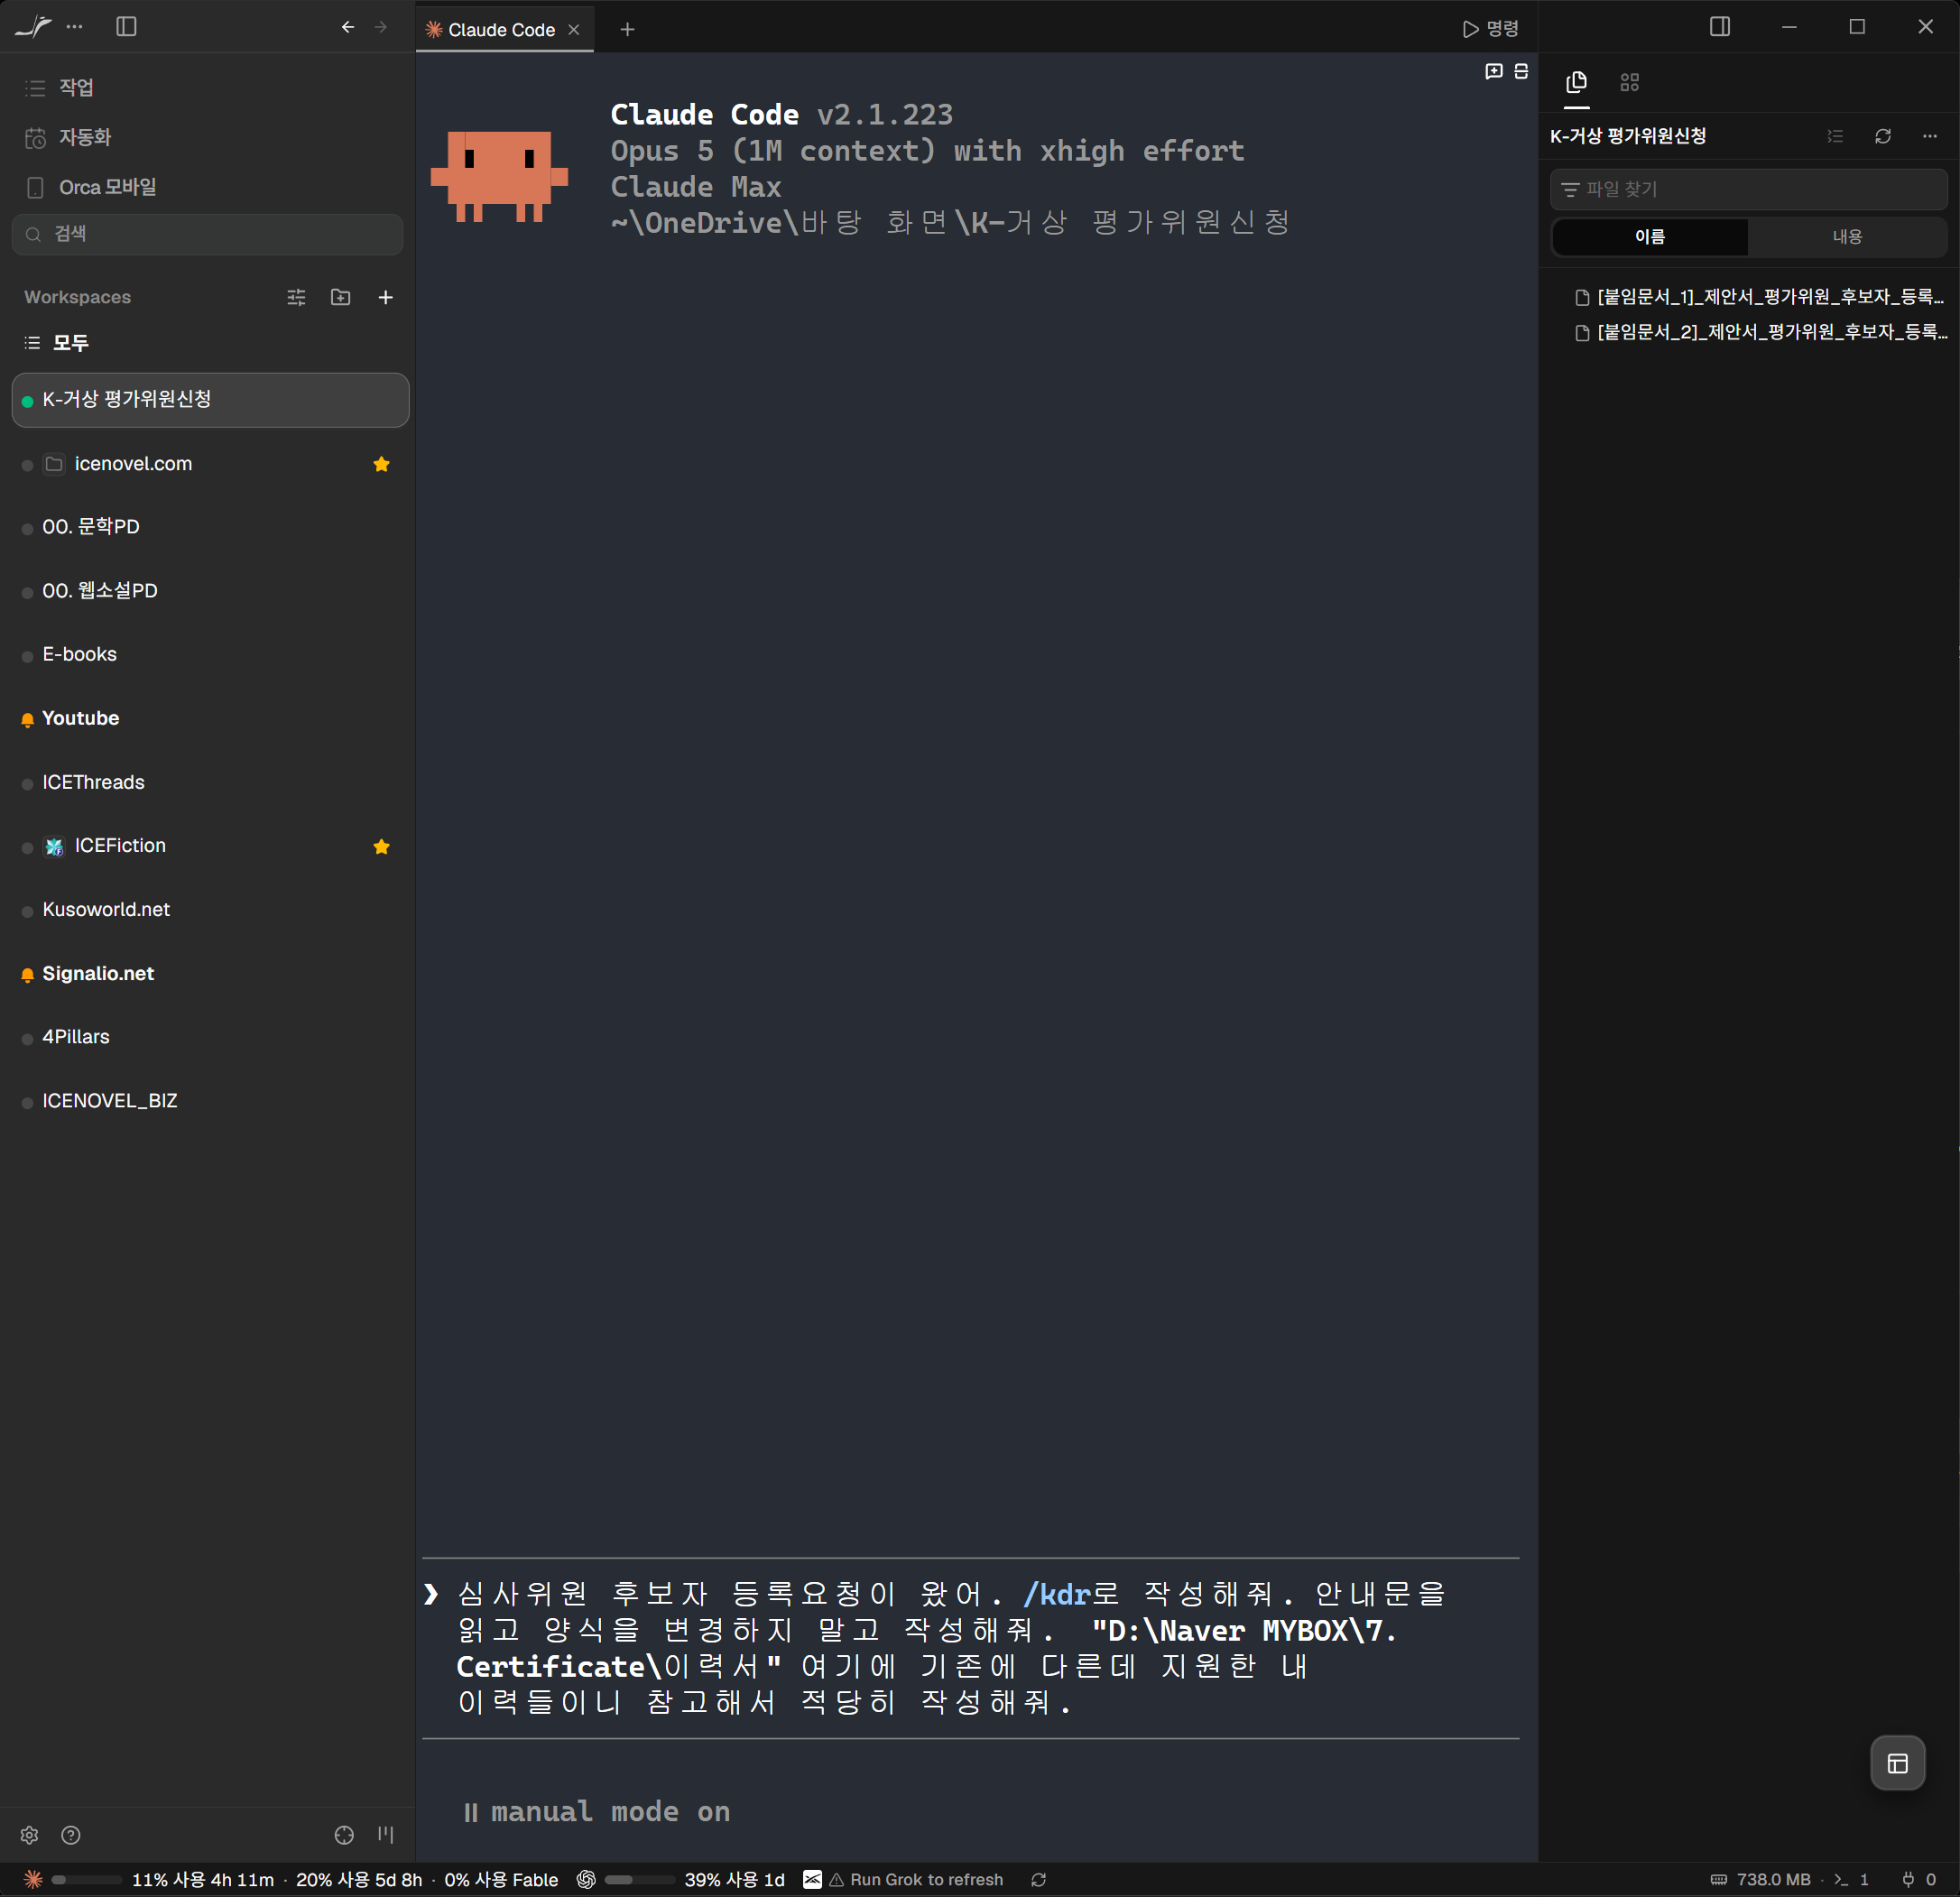Image resolution: width=1960 pixels, height=1897 pixels.
Task: Toggle the right sidebar panel icon
Action: (1720, 27)
